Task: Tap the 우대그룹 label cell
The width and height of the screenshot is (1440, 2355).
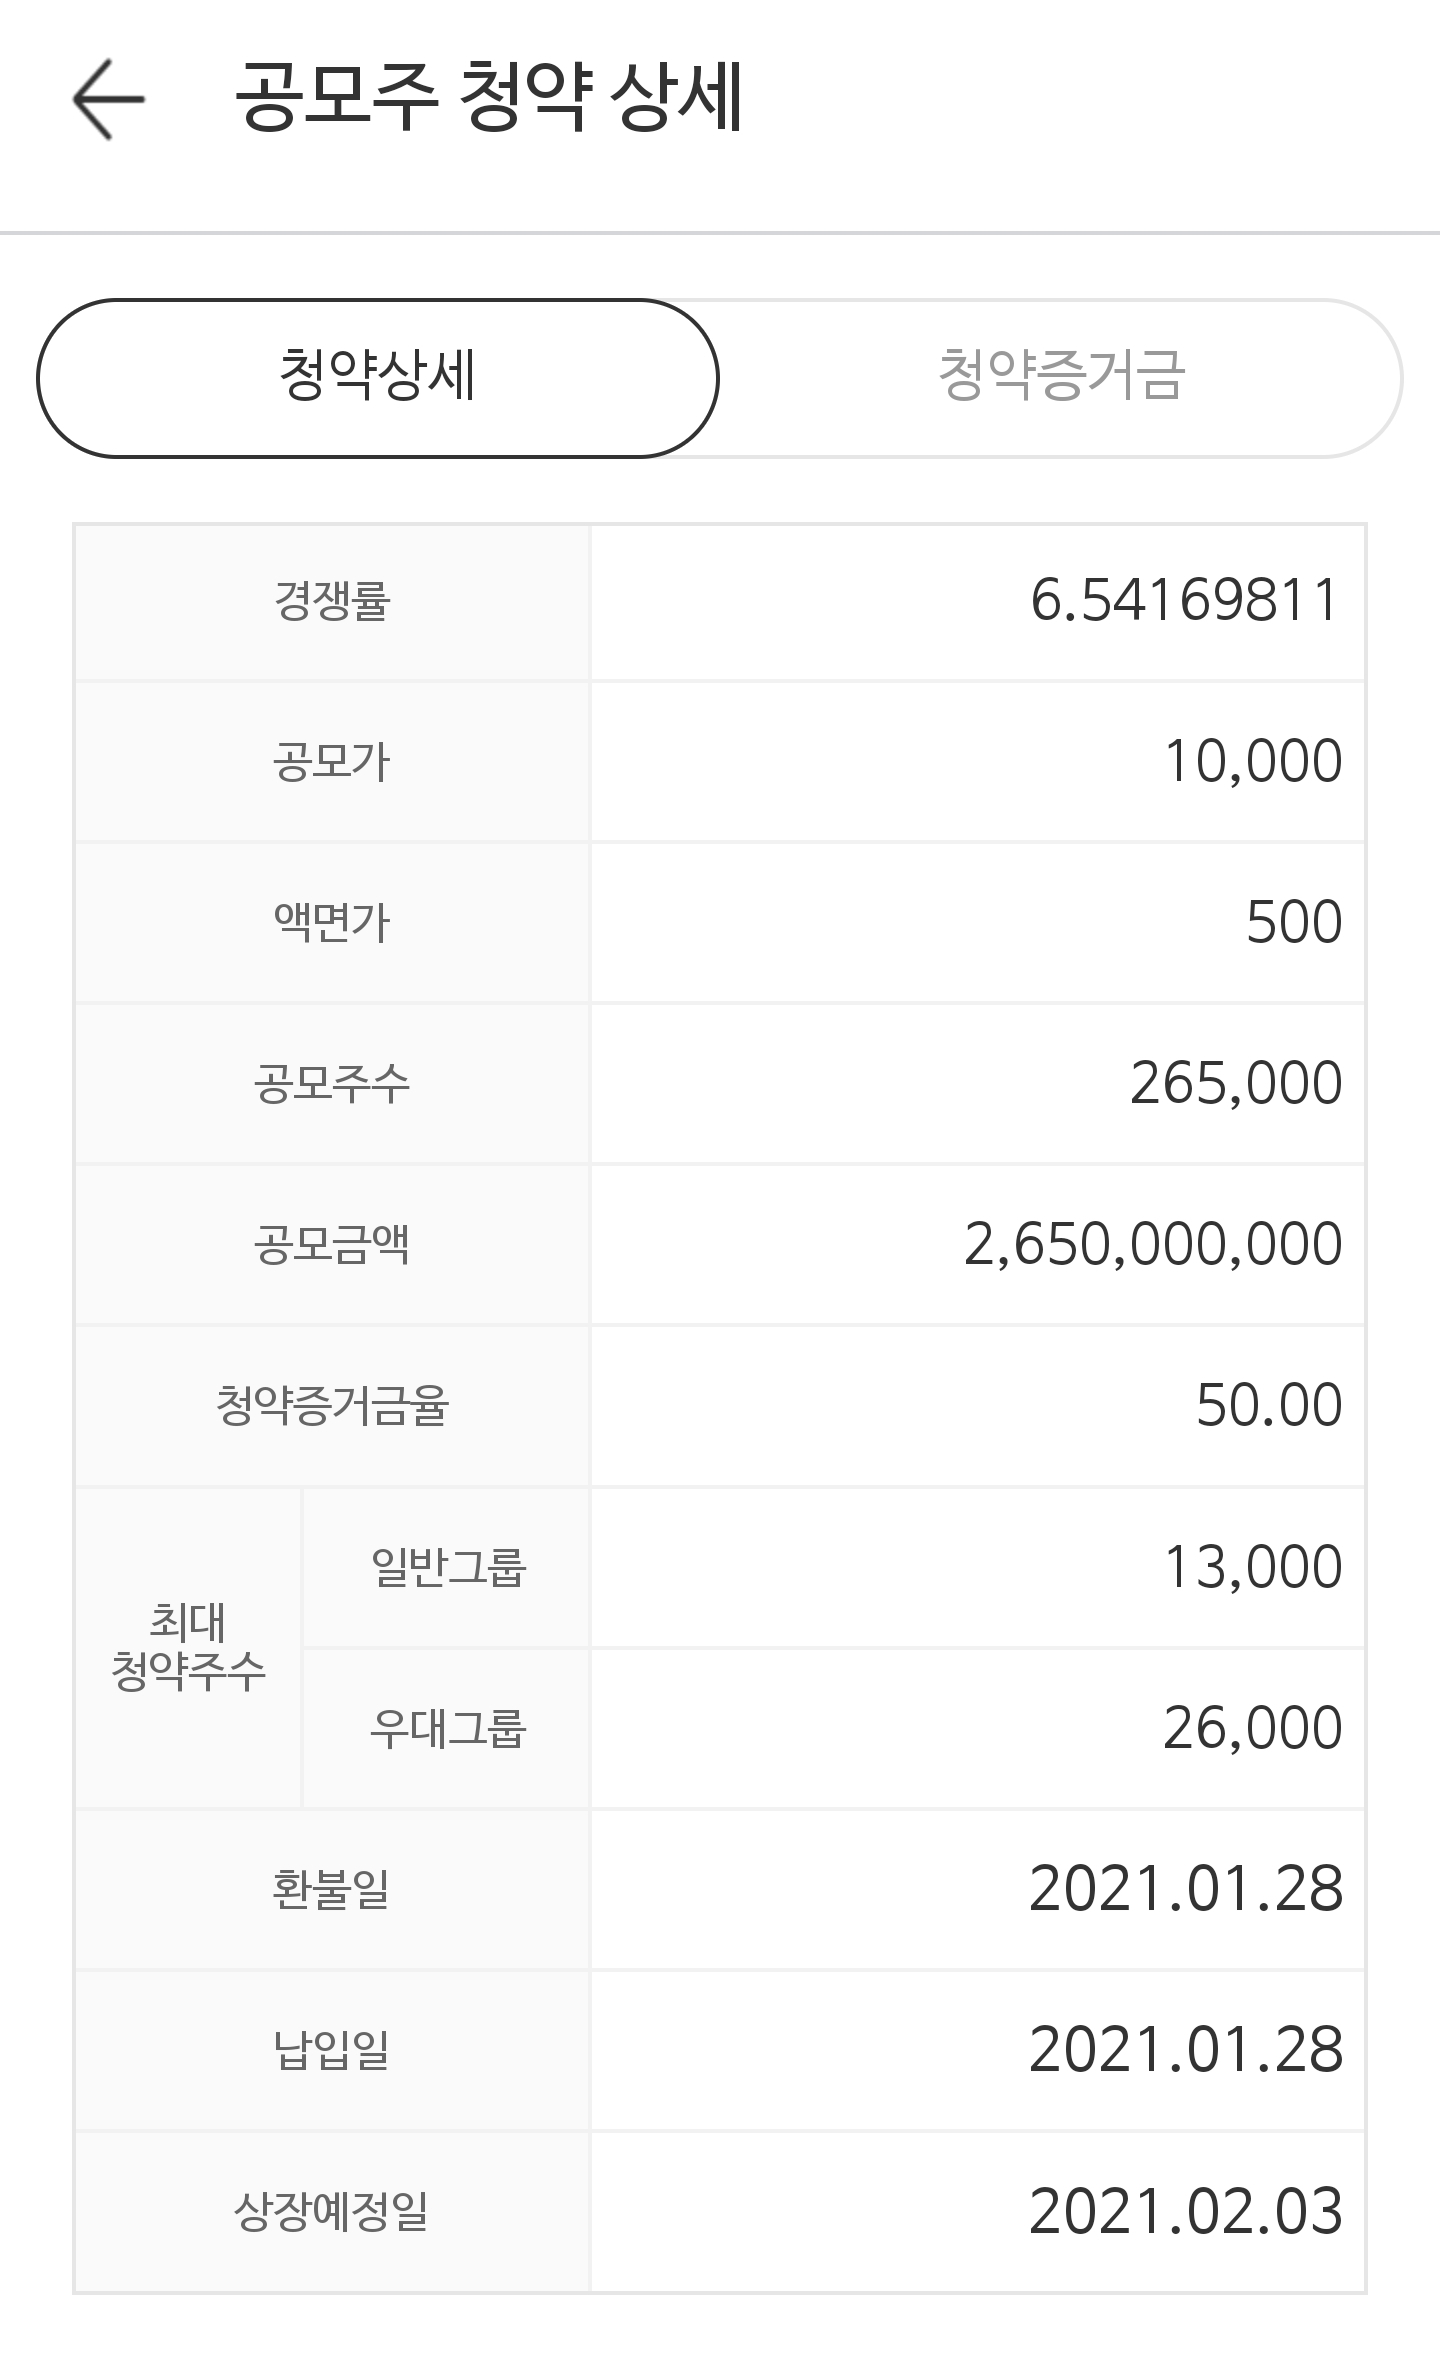Action: click(x=447, y=1728)
